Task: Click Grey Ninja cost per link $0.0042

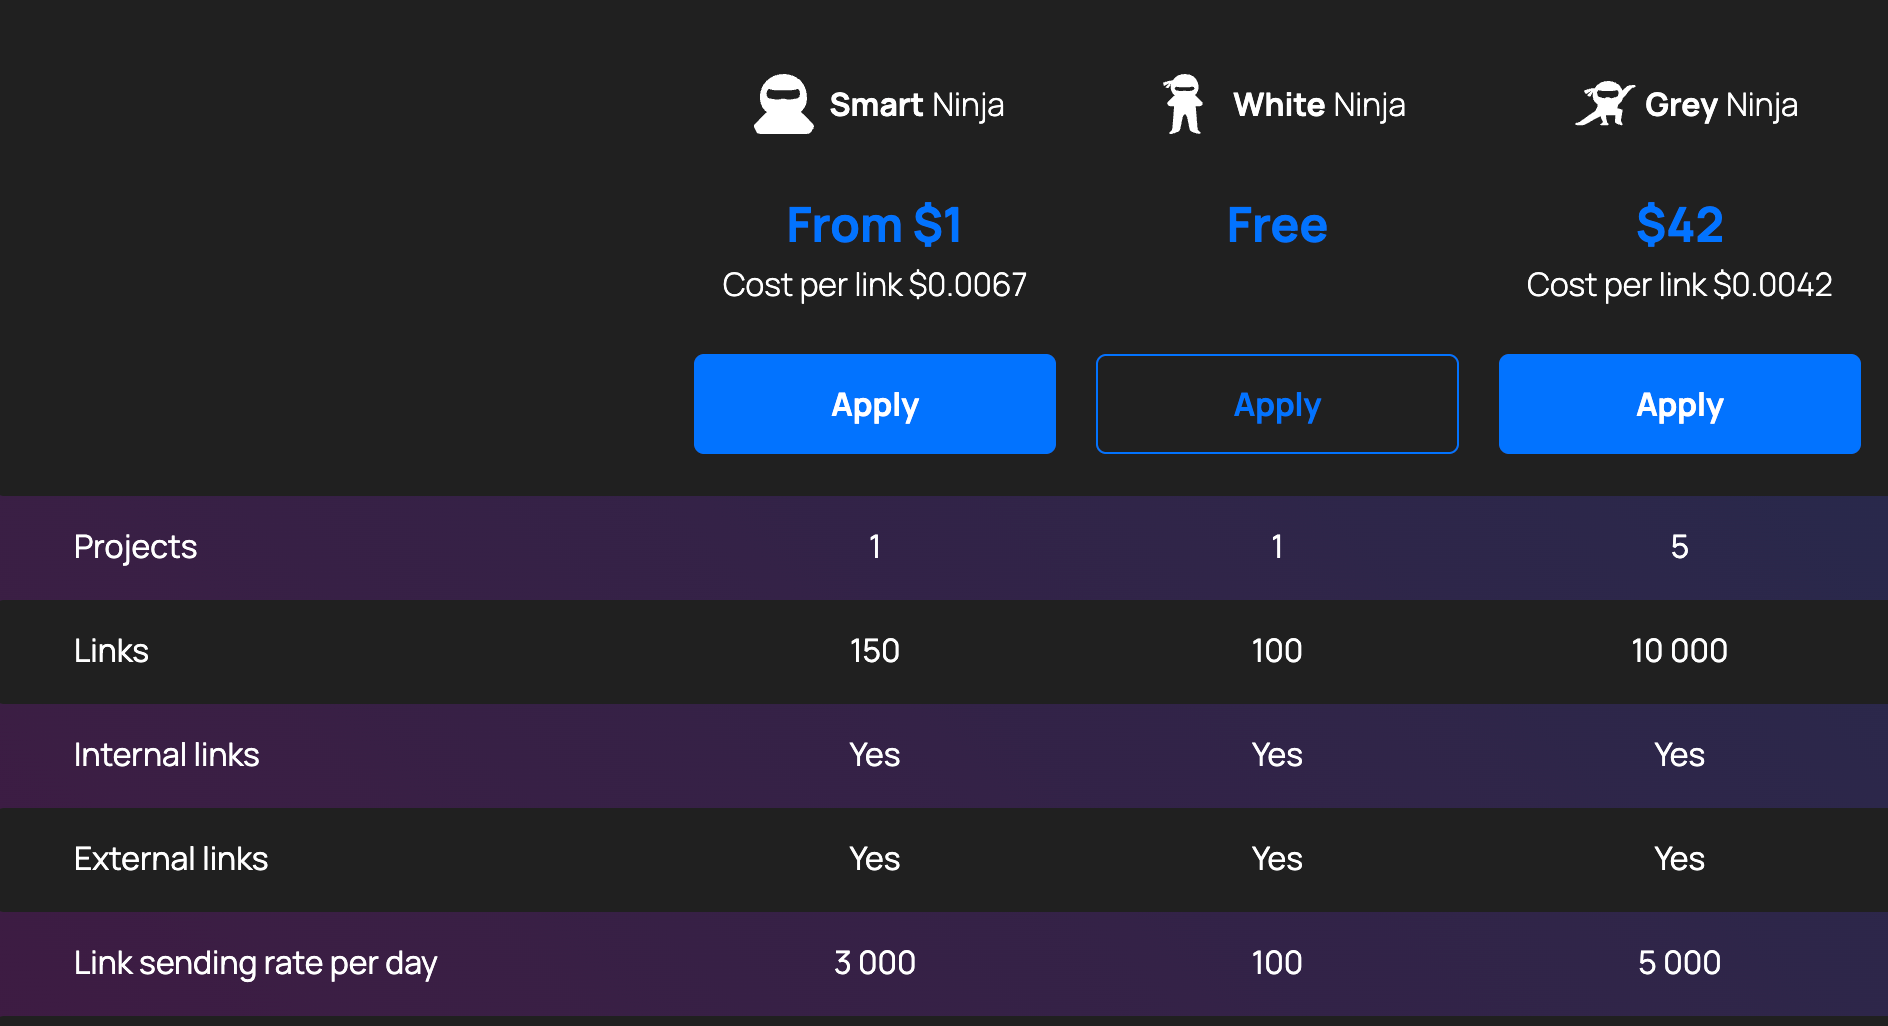Action: tap(1679, 285)
